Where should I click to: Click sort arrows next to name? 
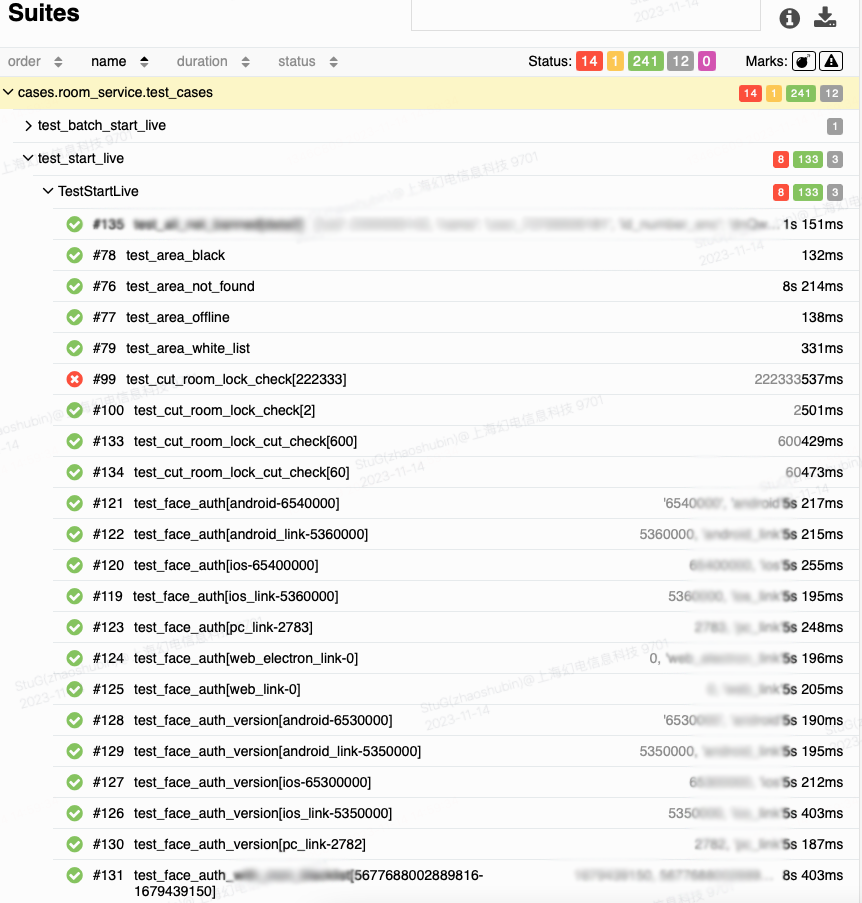pyautogui.click(x=144, y=62)
